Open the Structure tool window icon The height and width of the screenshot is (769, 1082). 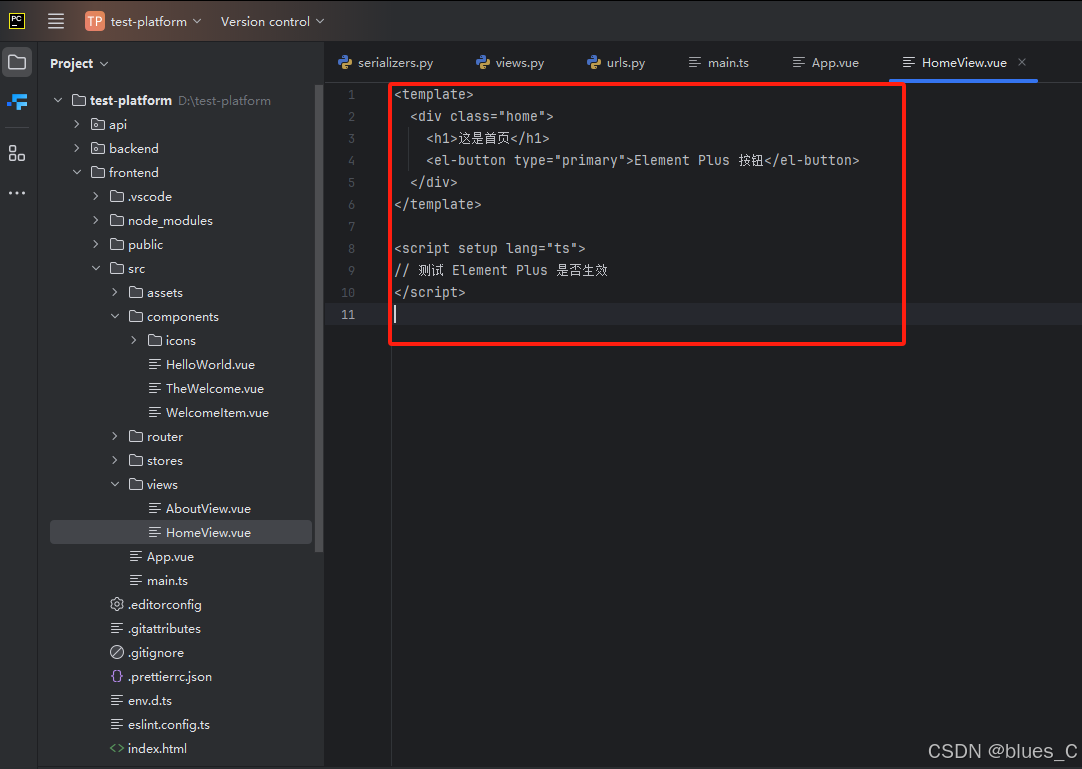17,153
